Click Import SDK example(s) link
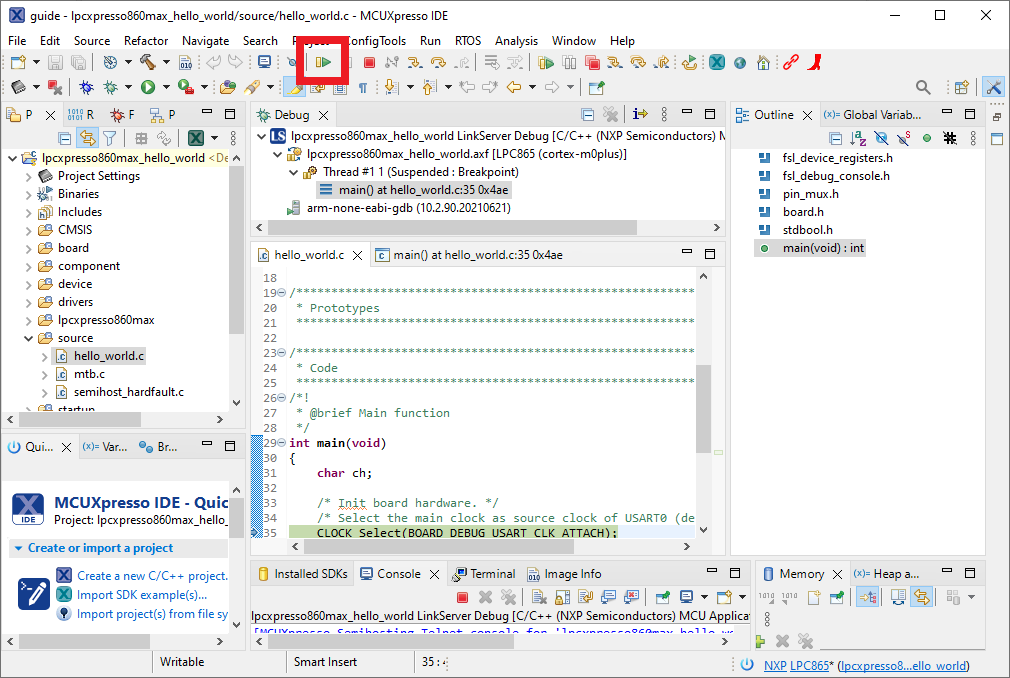The width and height of the screenshot is (1010, 678). coord(141,595)
